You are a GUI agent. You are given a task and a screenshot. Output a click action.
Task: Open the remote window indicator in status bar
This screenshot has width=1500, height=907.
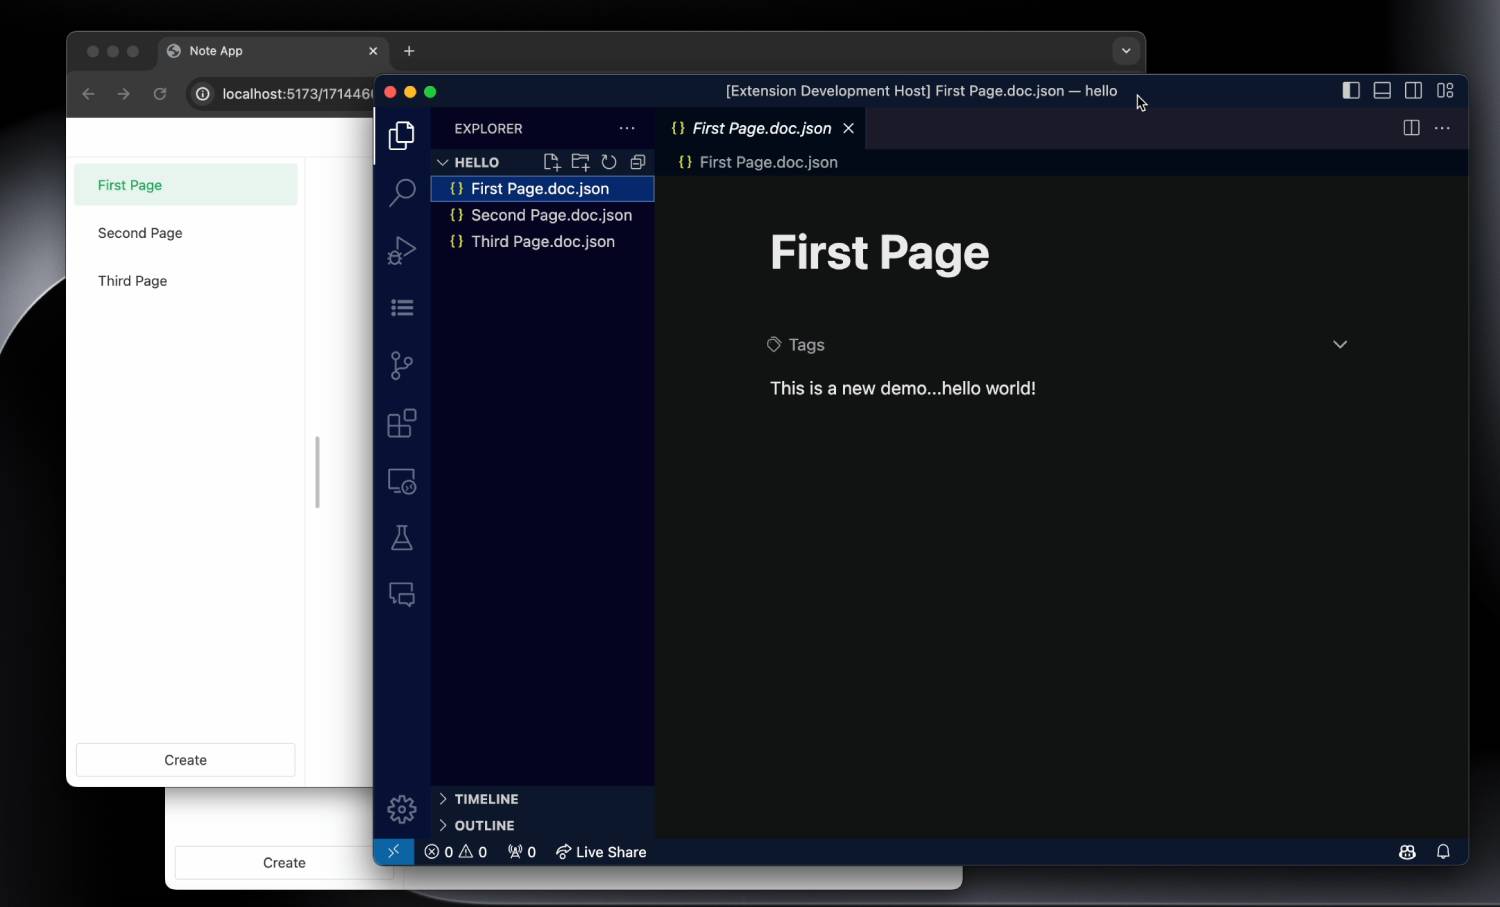tap(393, 852)
